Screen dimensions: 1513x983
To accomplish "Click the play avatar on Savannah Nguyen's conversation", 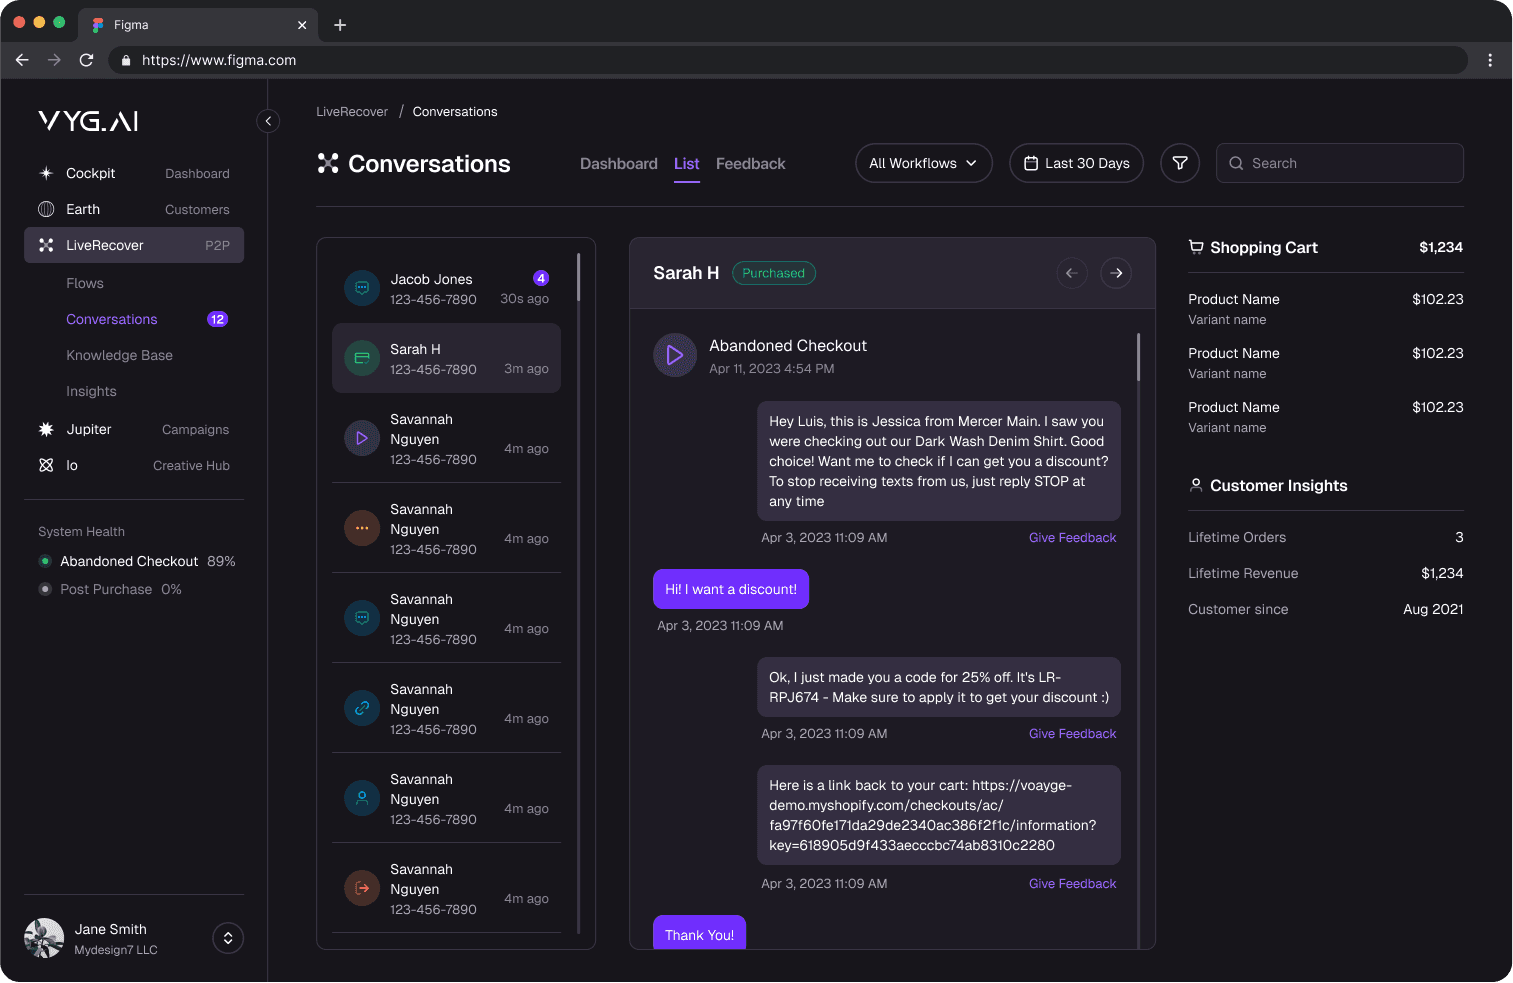I will tap(361, 438).
